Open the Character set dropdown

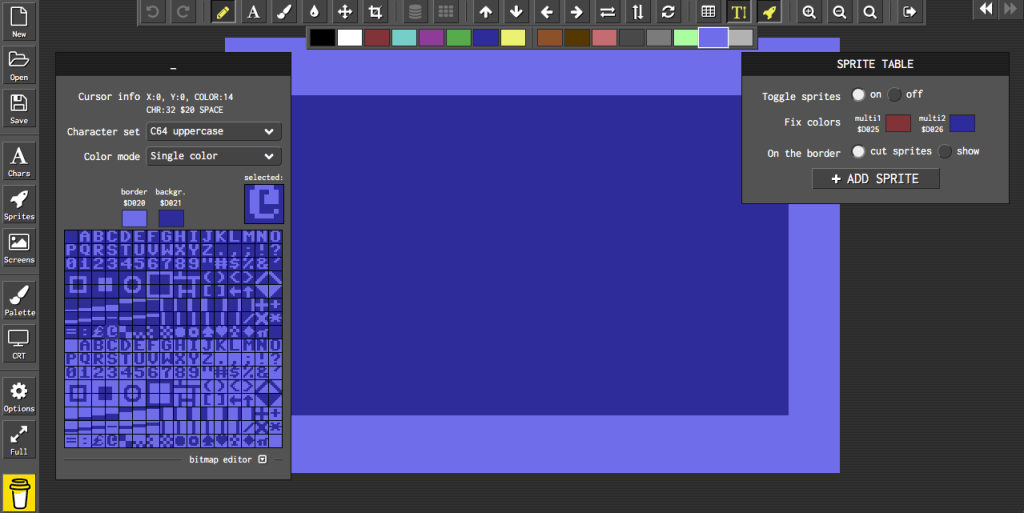click(213, 132)
